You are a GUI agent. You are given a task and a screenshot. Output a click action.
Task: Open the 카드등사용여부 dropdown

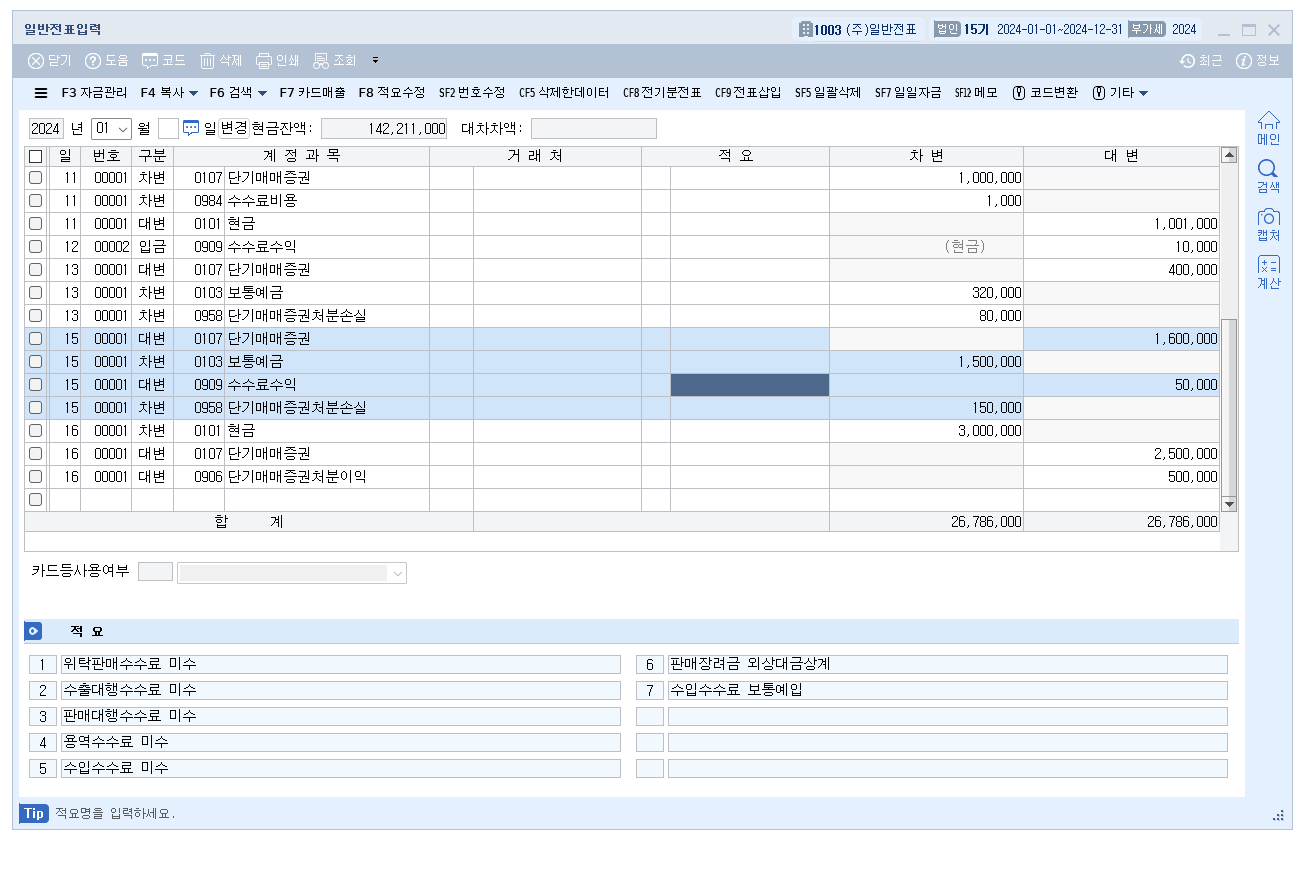pos(397,573)
